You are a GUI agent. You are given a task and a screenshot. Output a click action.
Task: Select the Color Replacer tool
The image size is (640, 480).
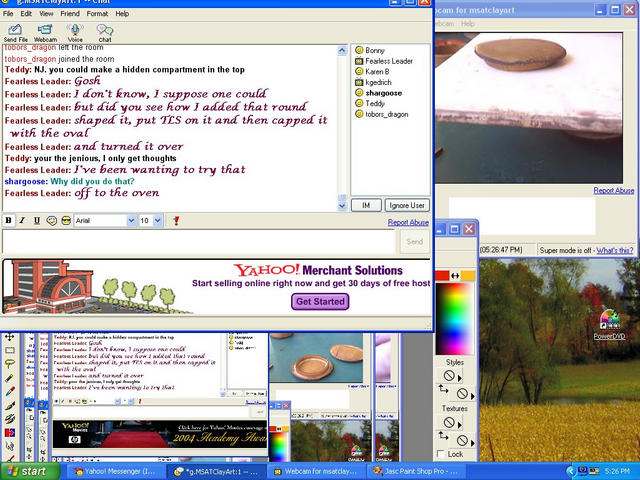[9, 432]
